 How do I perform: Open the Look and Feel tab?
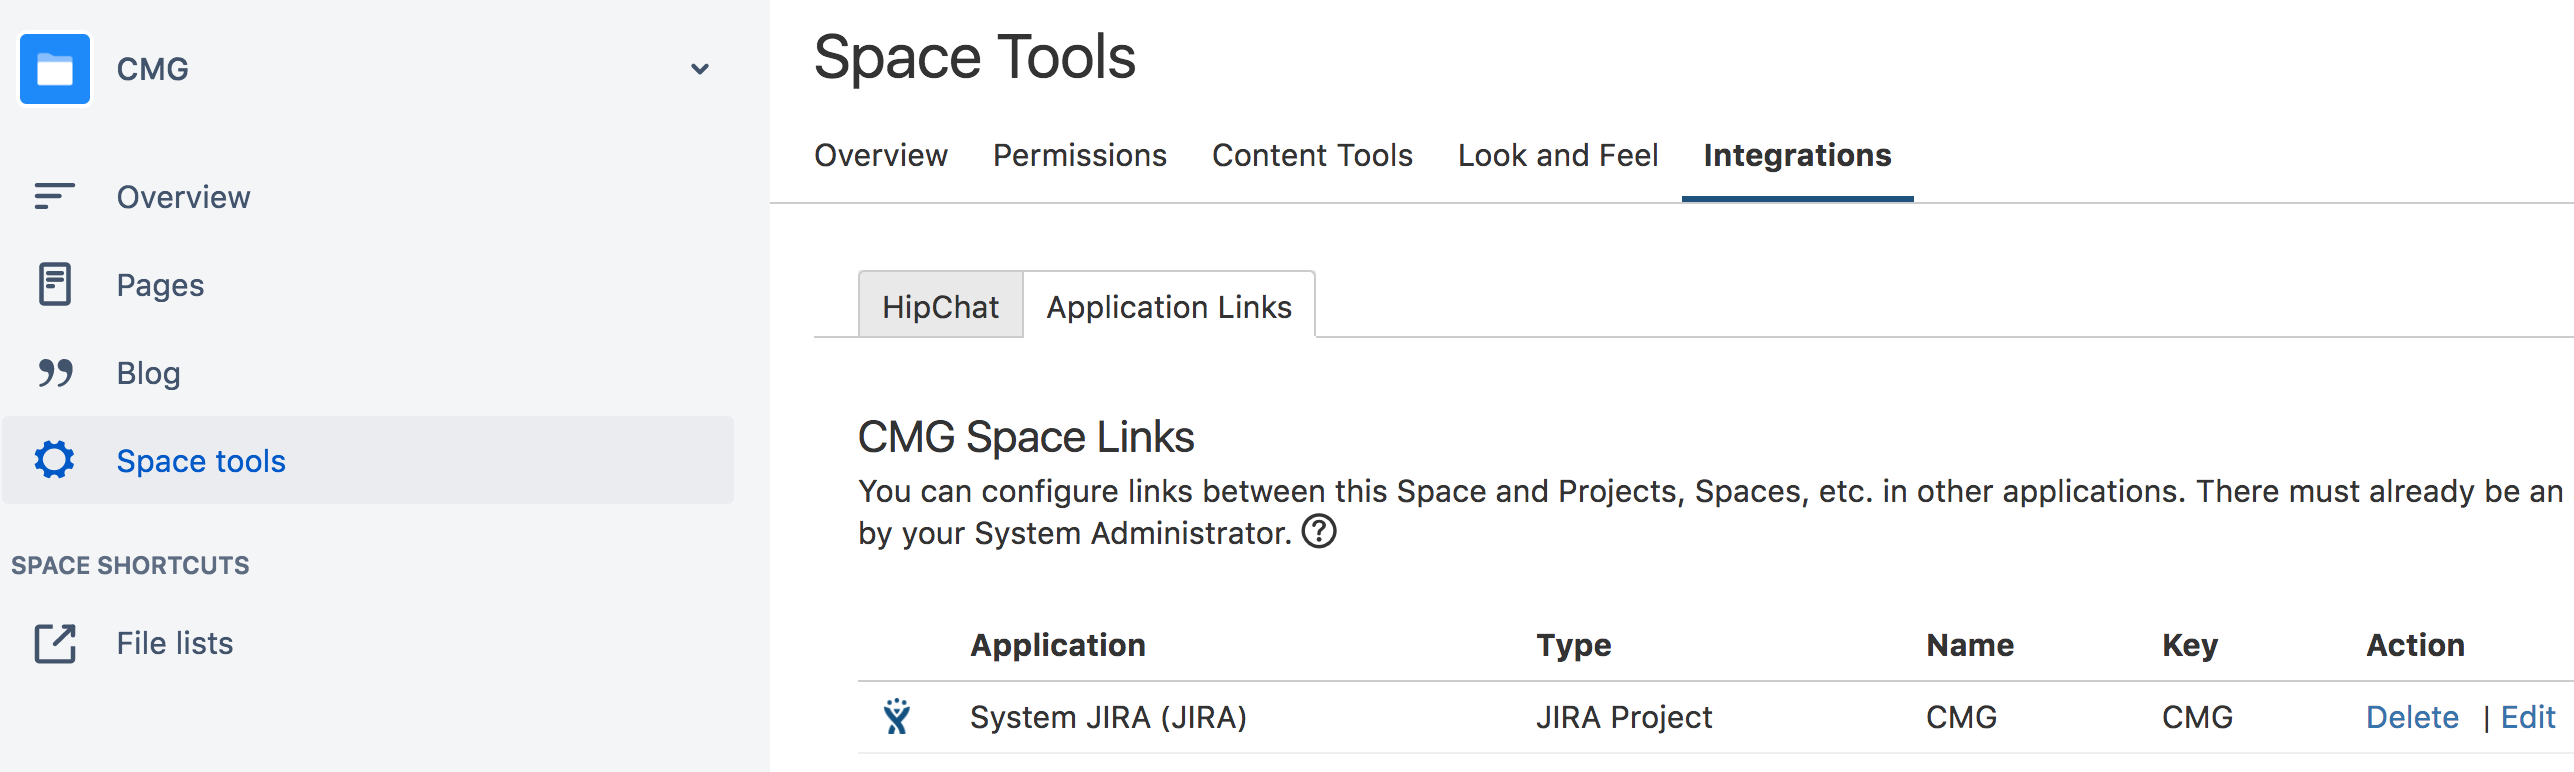1558,155
